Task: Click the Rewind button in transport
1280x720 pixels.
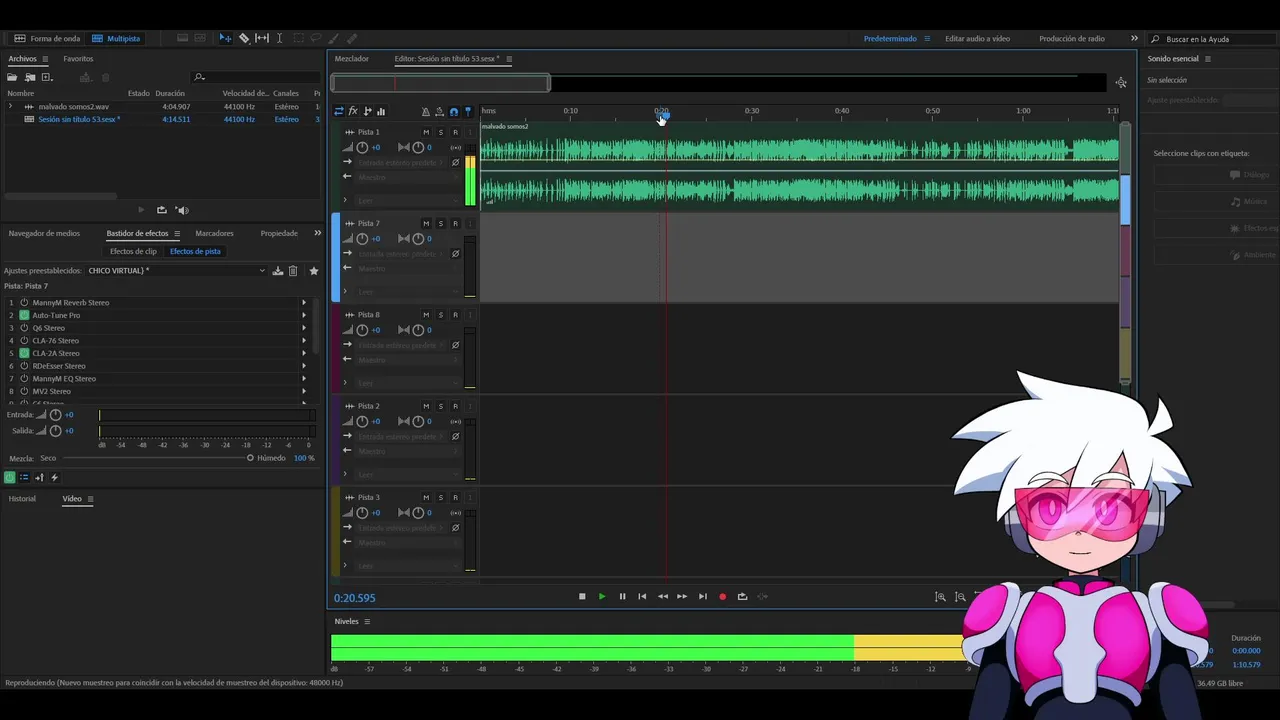Action: pyautogui.click(x=662, y=597)
